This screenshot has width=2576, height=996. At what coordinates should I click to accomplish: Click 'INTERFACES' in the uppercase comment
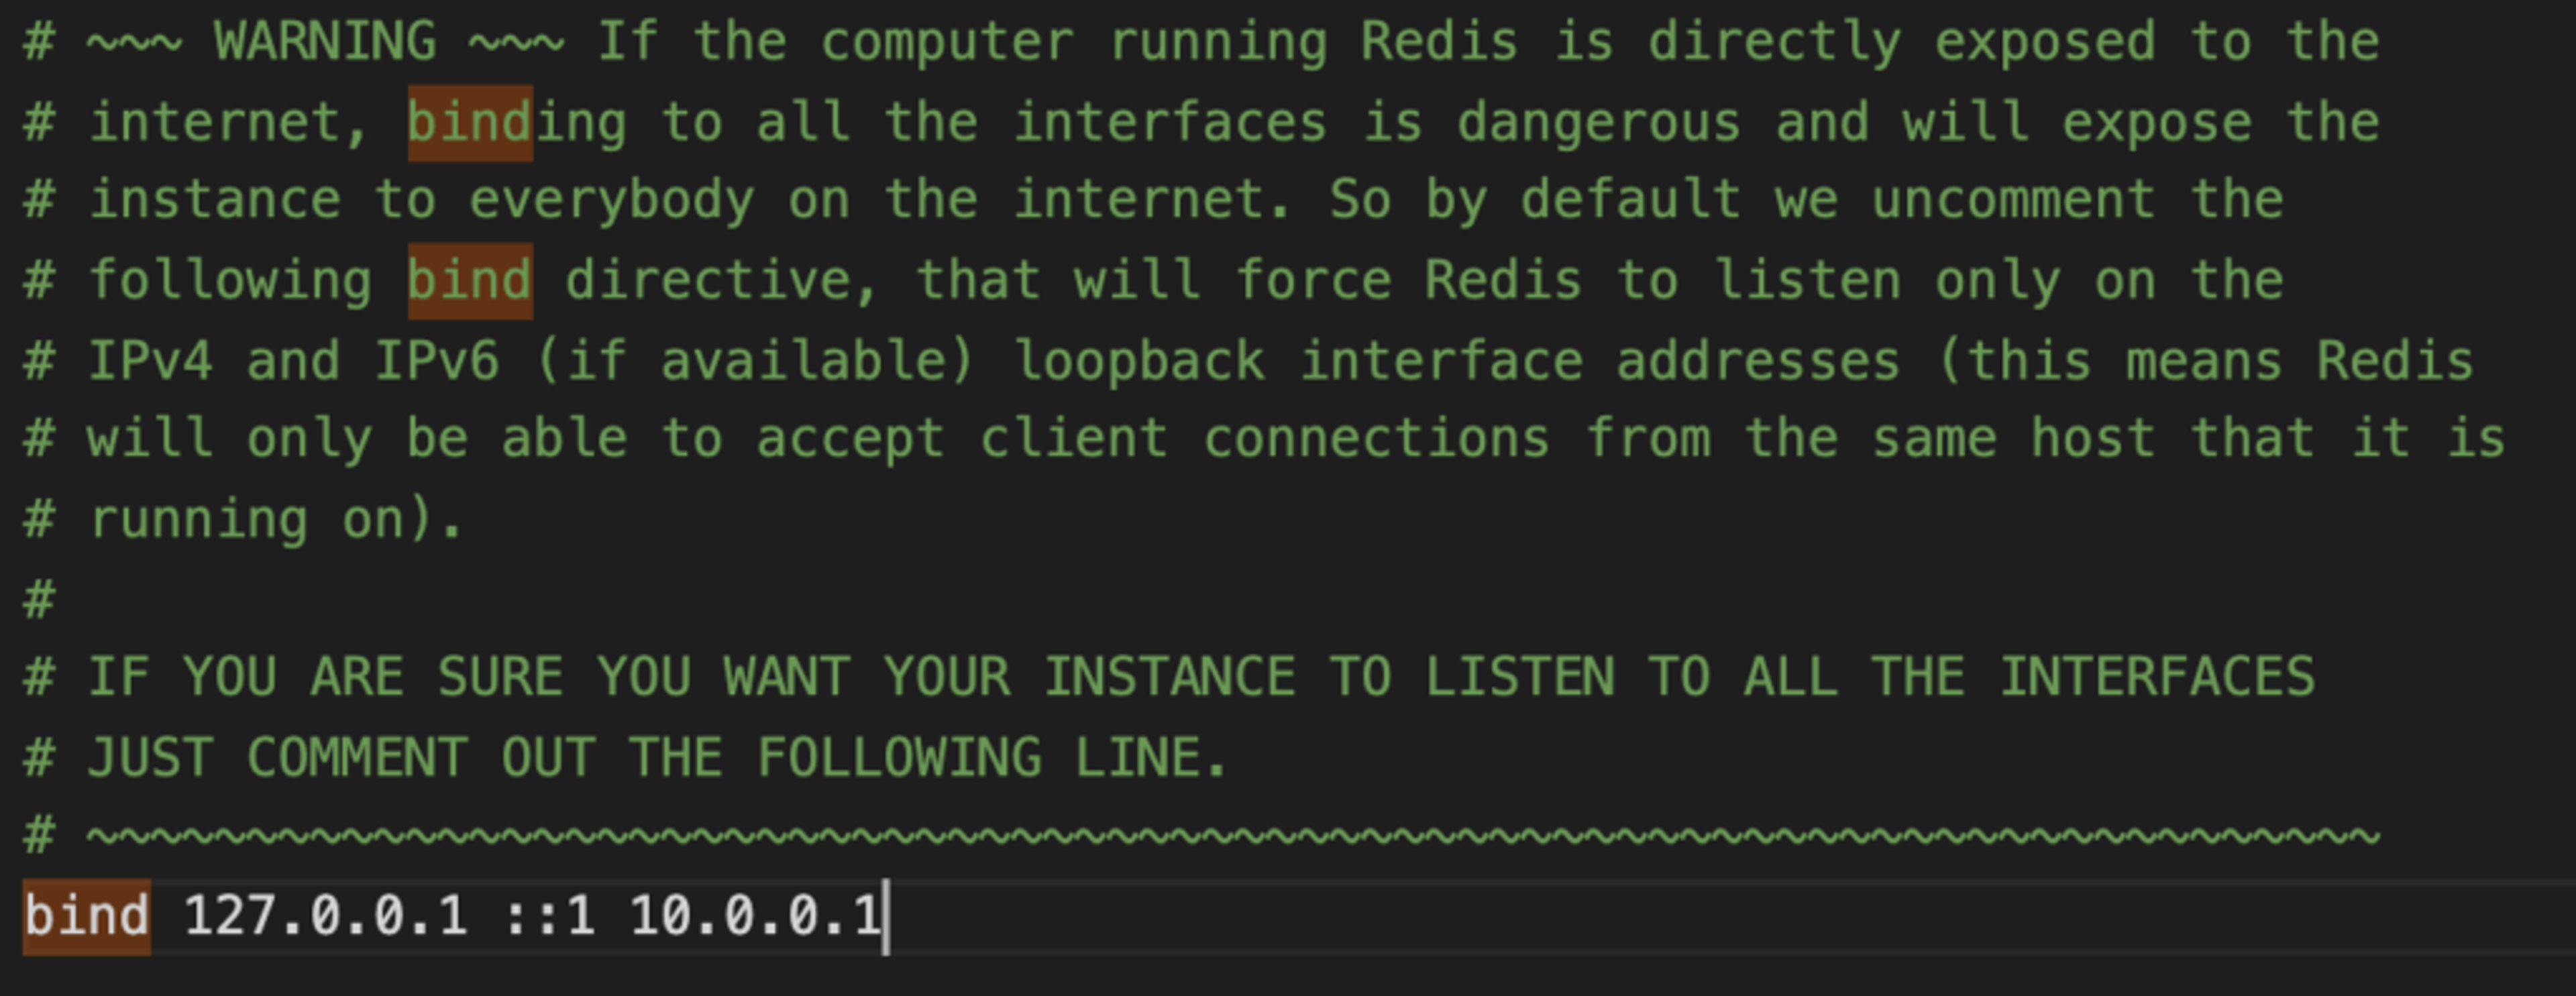2157,678
